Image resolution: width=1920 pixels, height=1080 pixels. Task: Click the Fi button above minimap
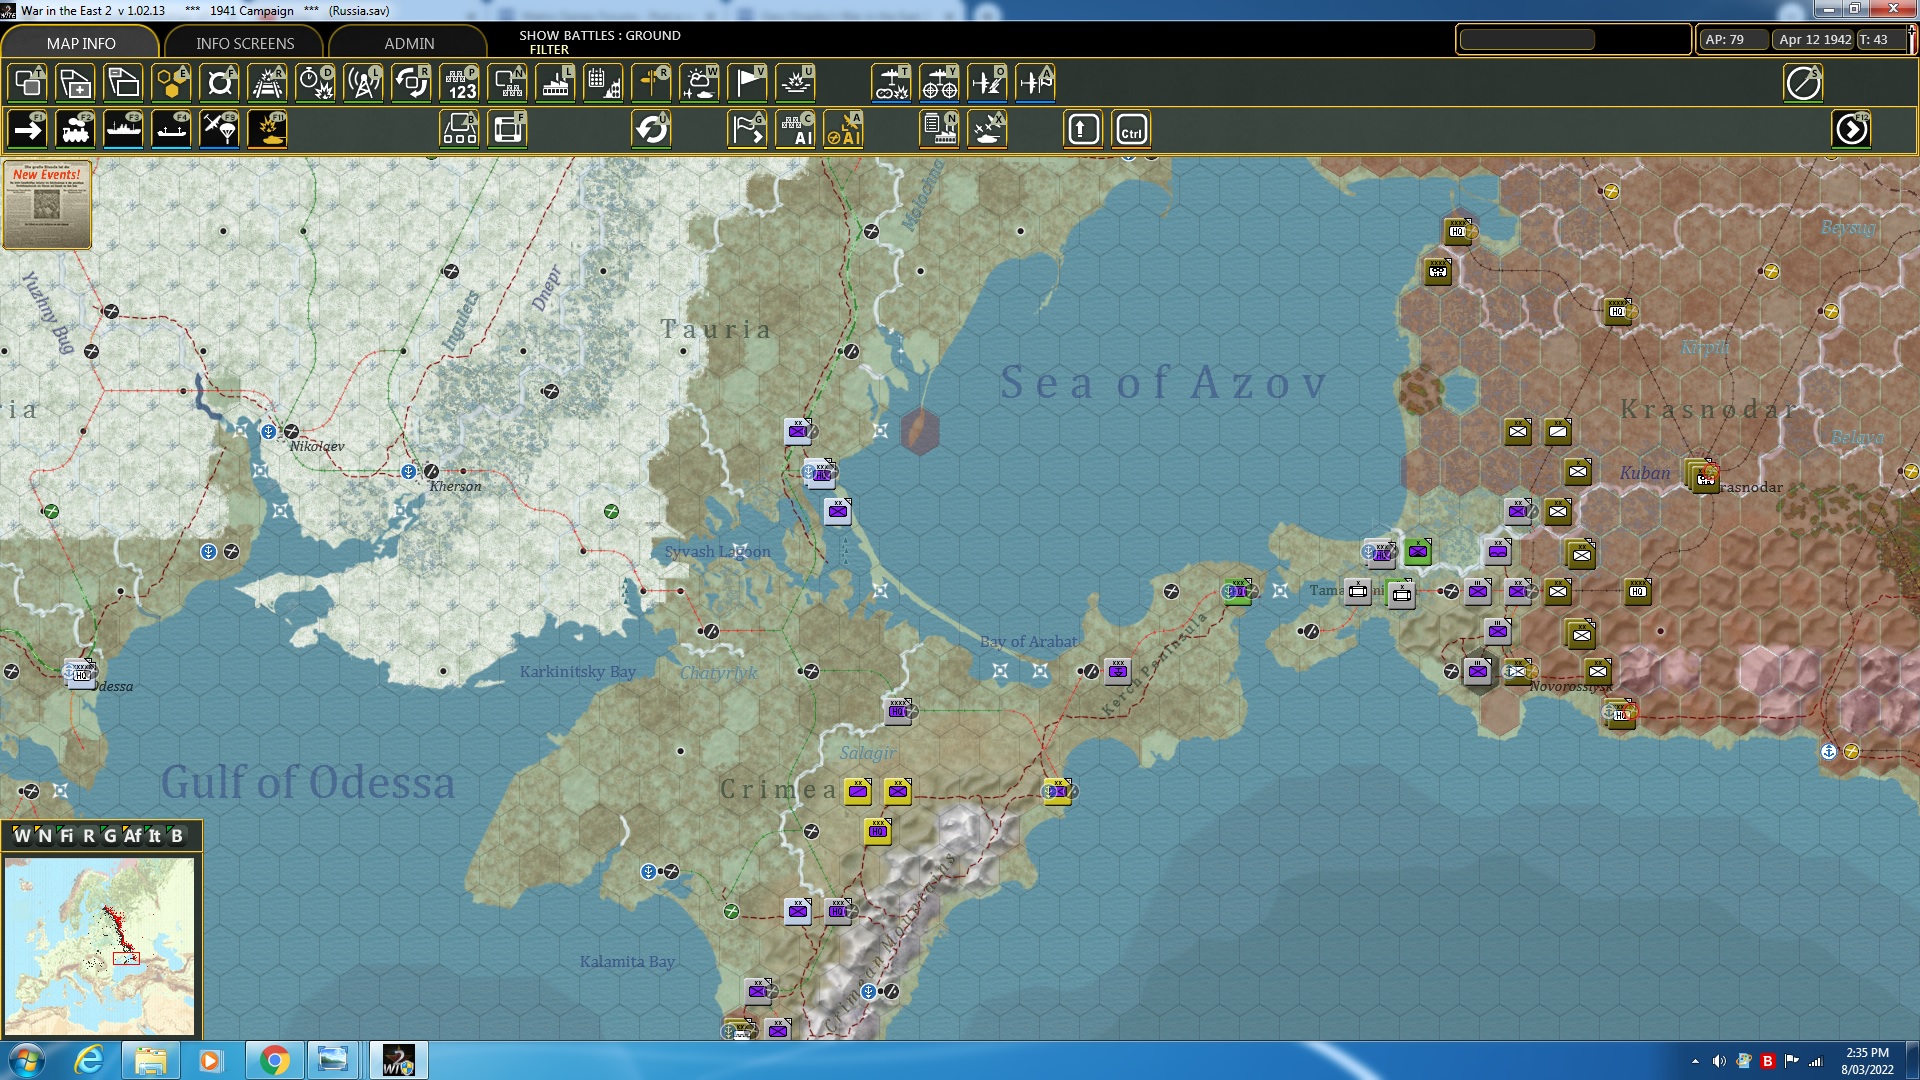tap(66, 836)
